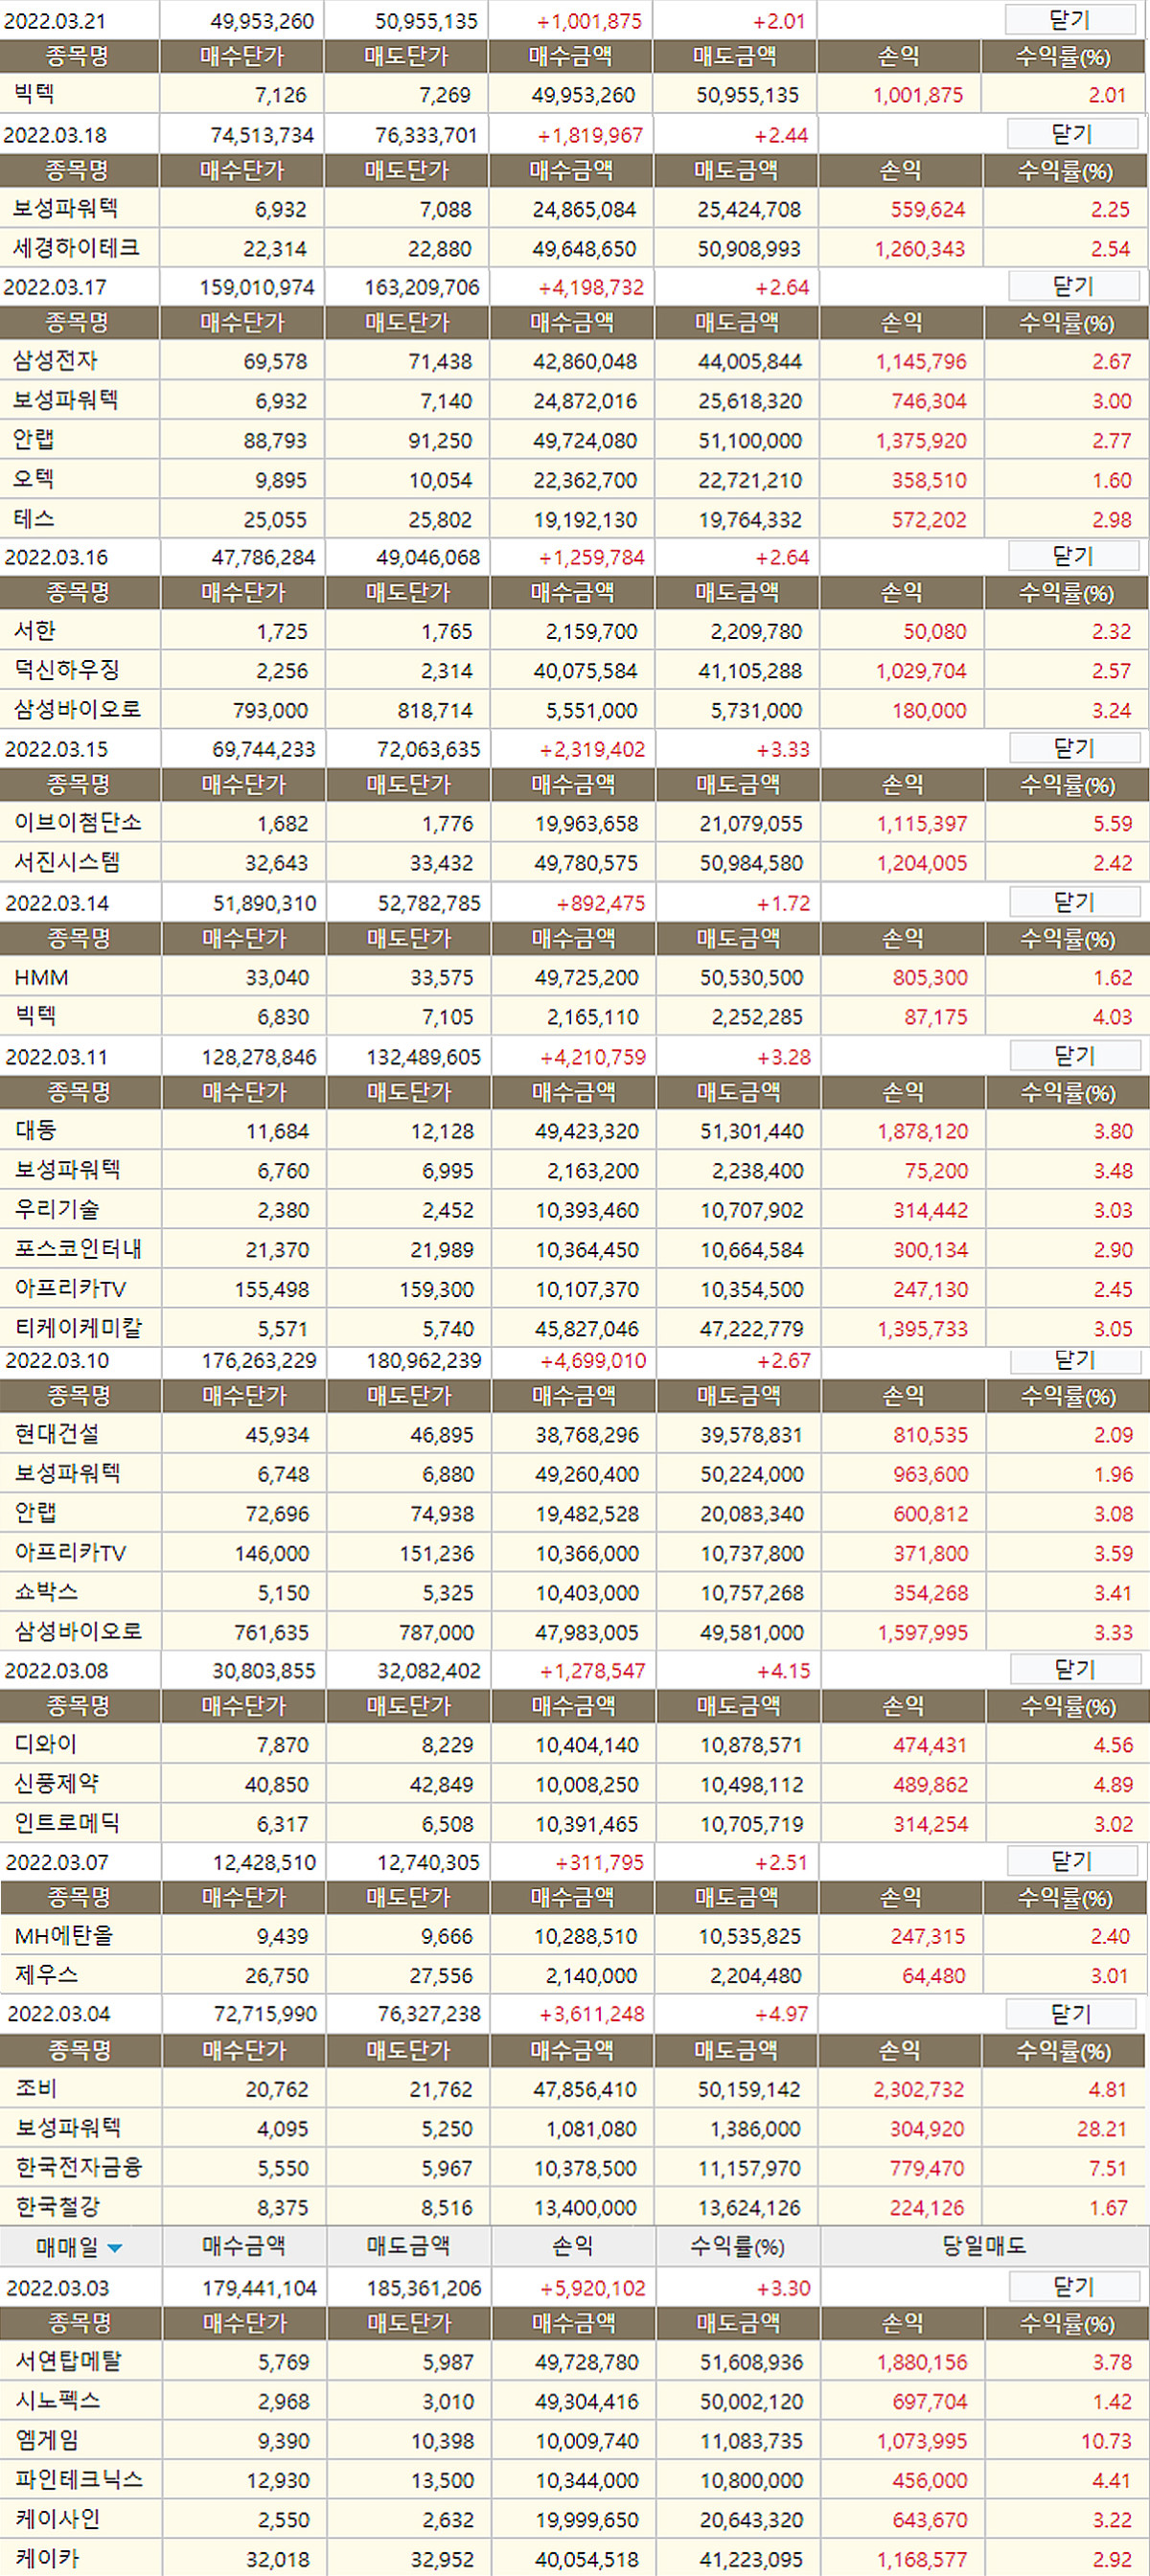
Task: Click the blue sort arrow beside 매매일
Action: tap(115, 2249)
